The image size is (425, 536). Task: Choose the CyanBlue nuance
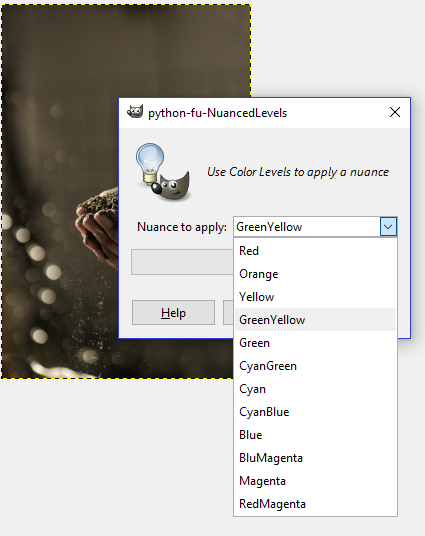[x=315, y=412]
